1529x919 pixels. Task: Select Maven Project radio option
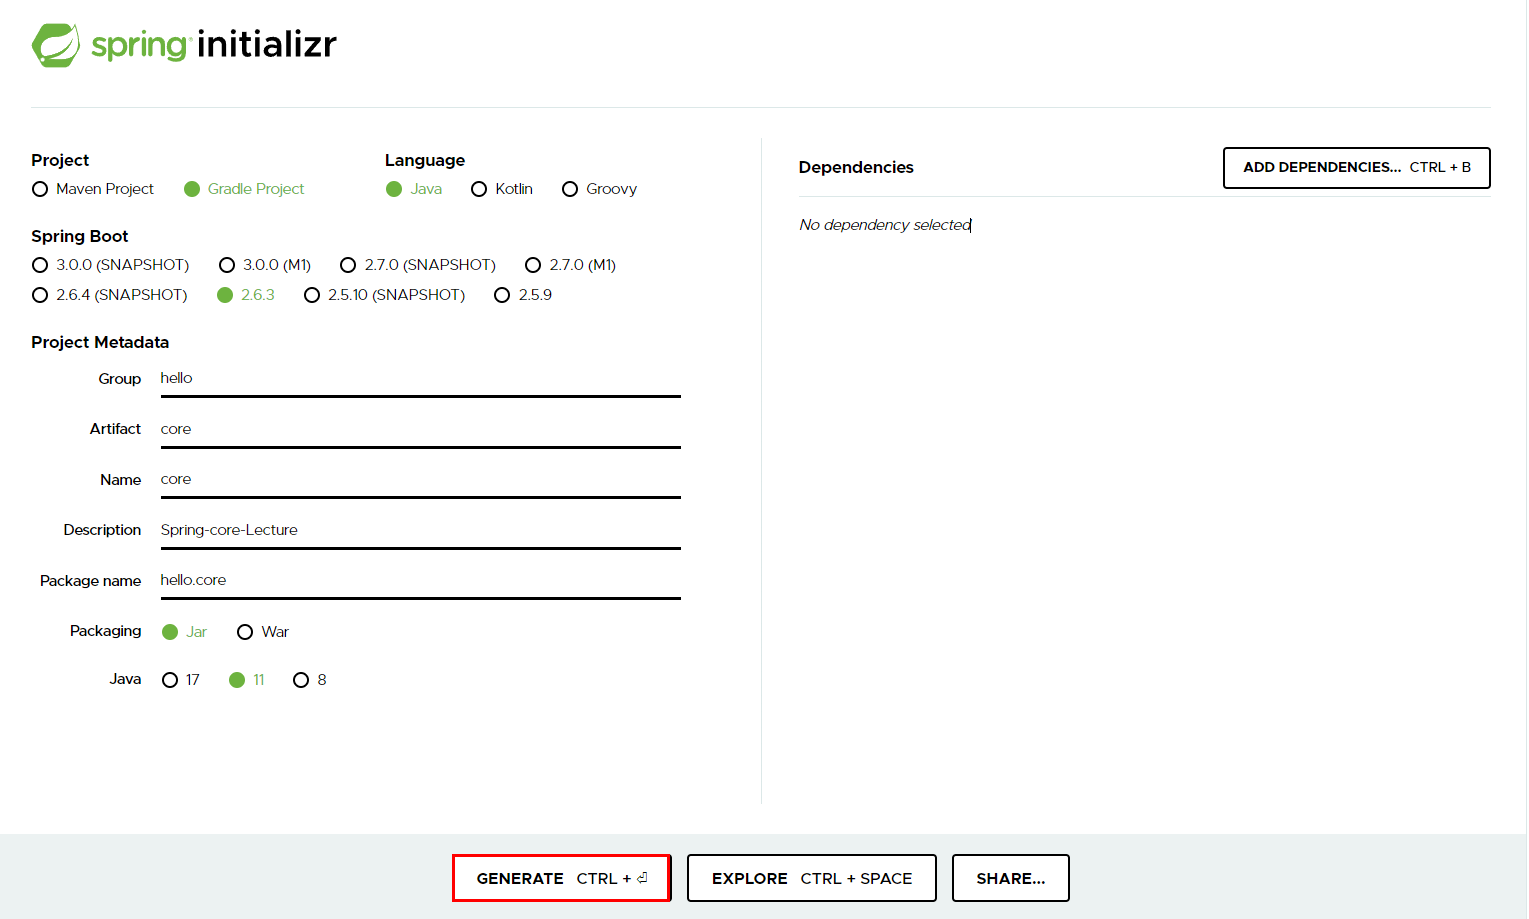coord(93,189)
